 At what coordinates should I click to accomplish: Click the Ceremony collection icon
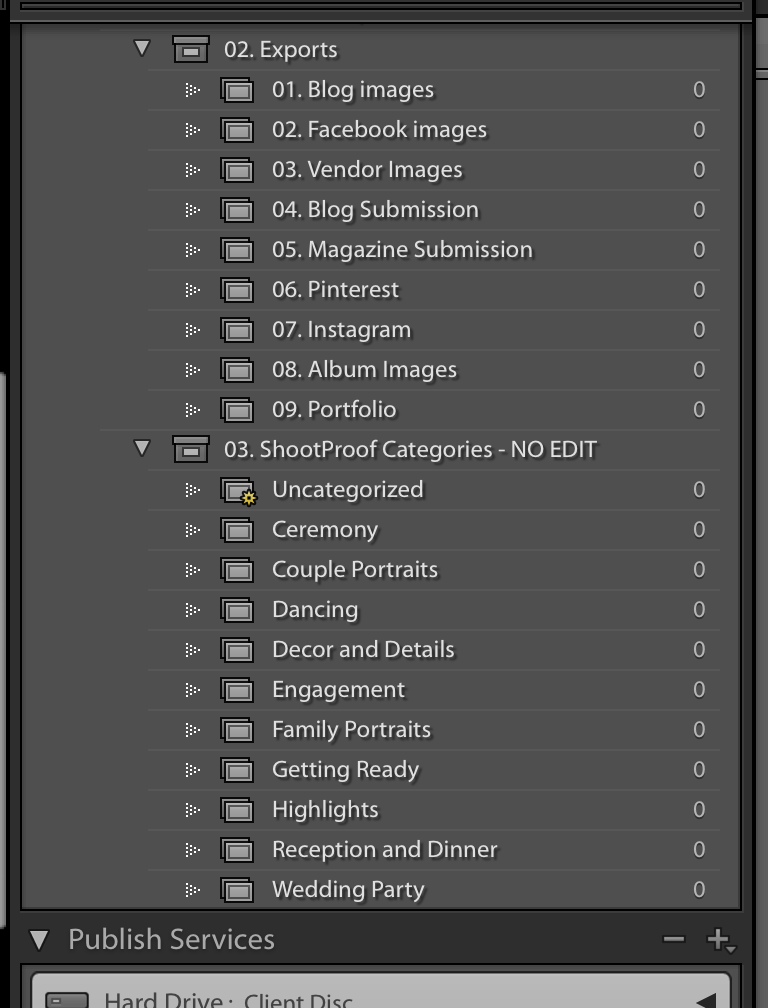237,530
